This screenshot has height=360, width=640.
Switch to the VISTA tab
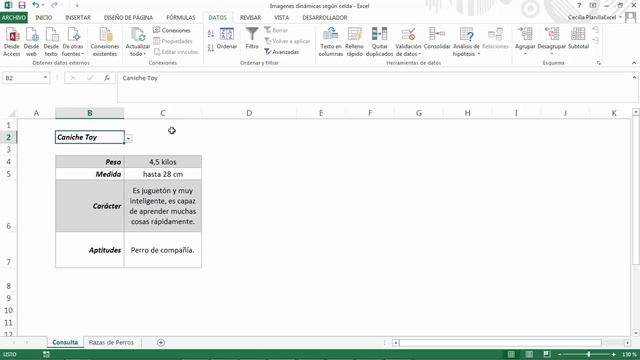281,18
